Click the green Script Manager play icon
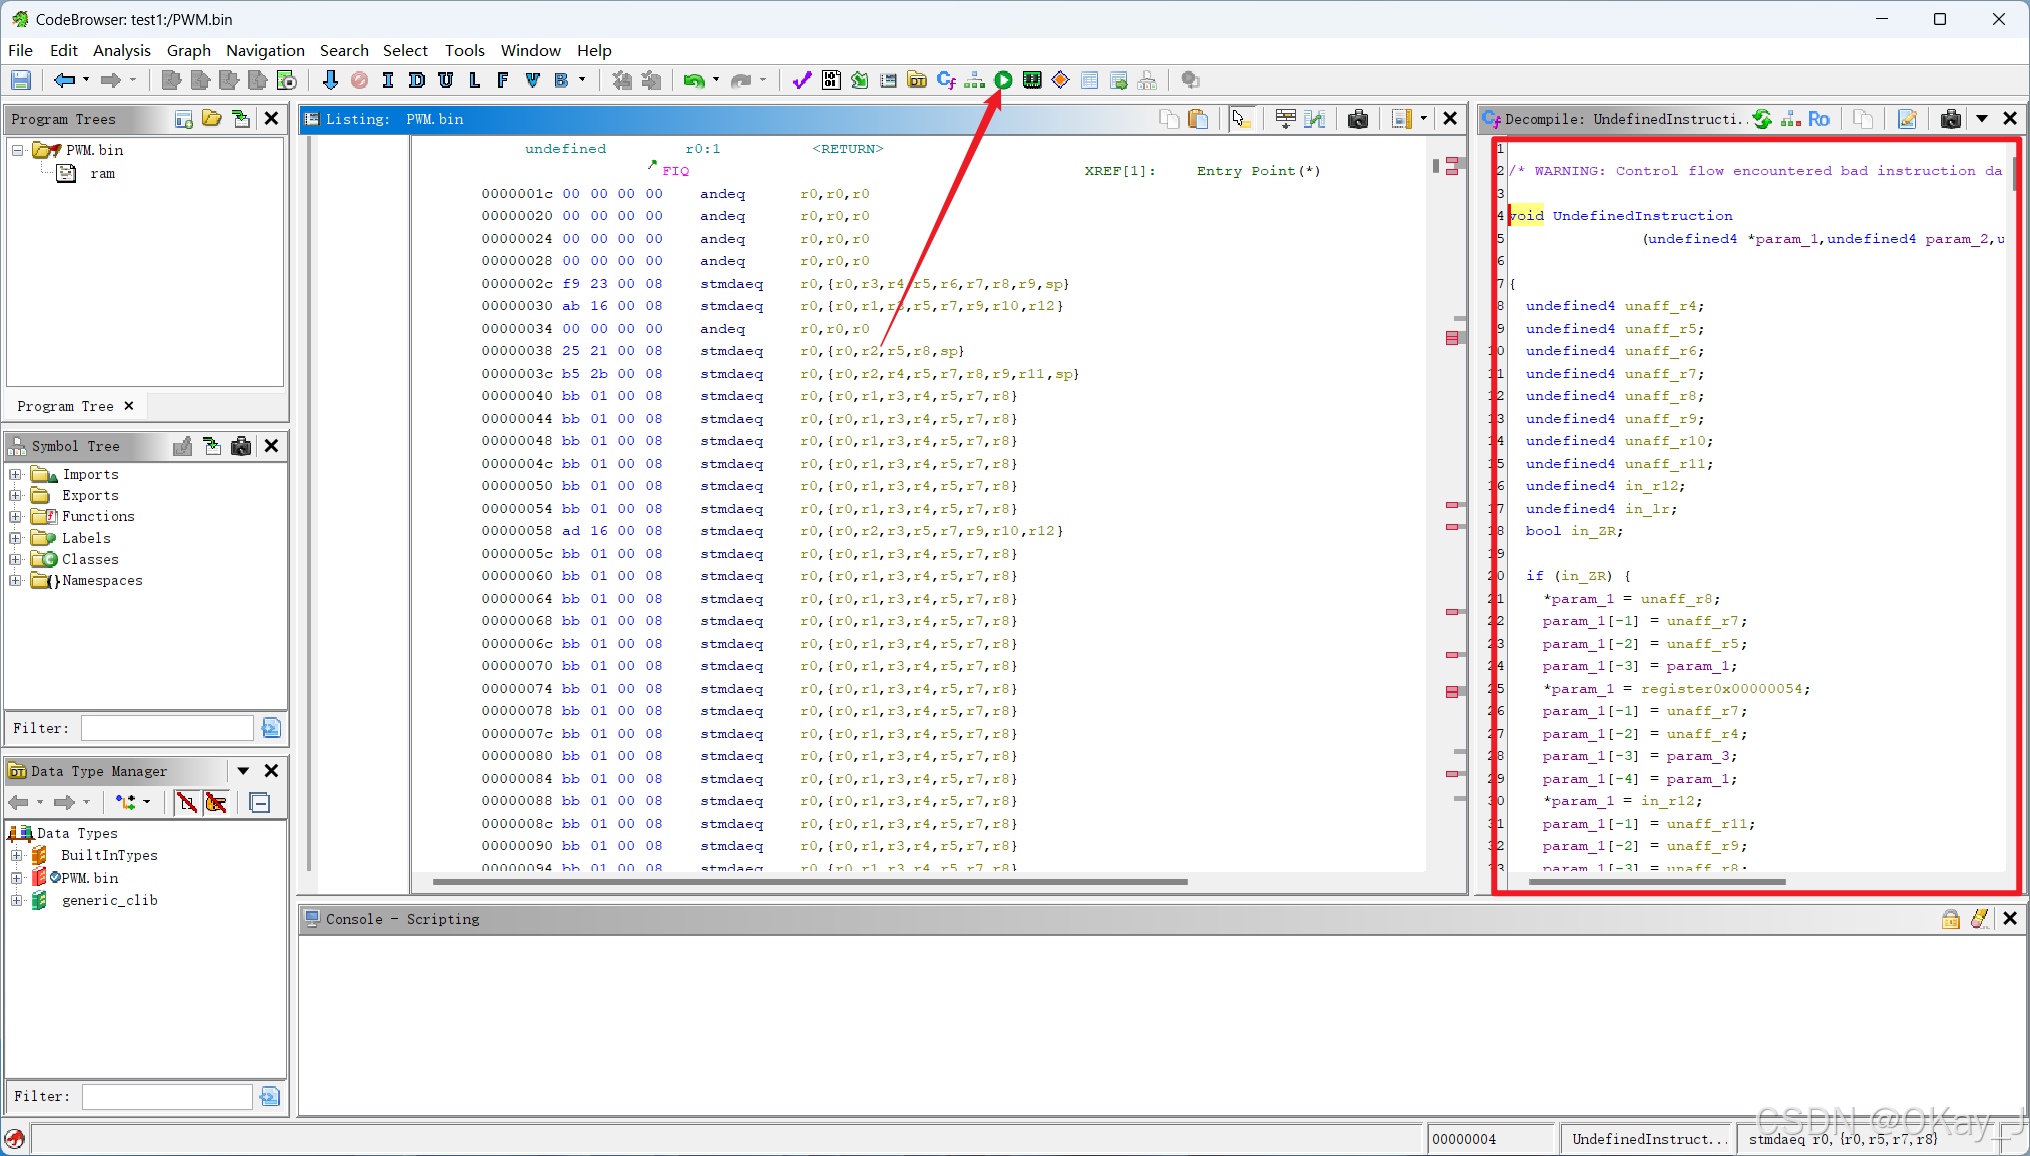Image resolution: width=2030 pixels, height=1156 pixels. click(1003, 80)
